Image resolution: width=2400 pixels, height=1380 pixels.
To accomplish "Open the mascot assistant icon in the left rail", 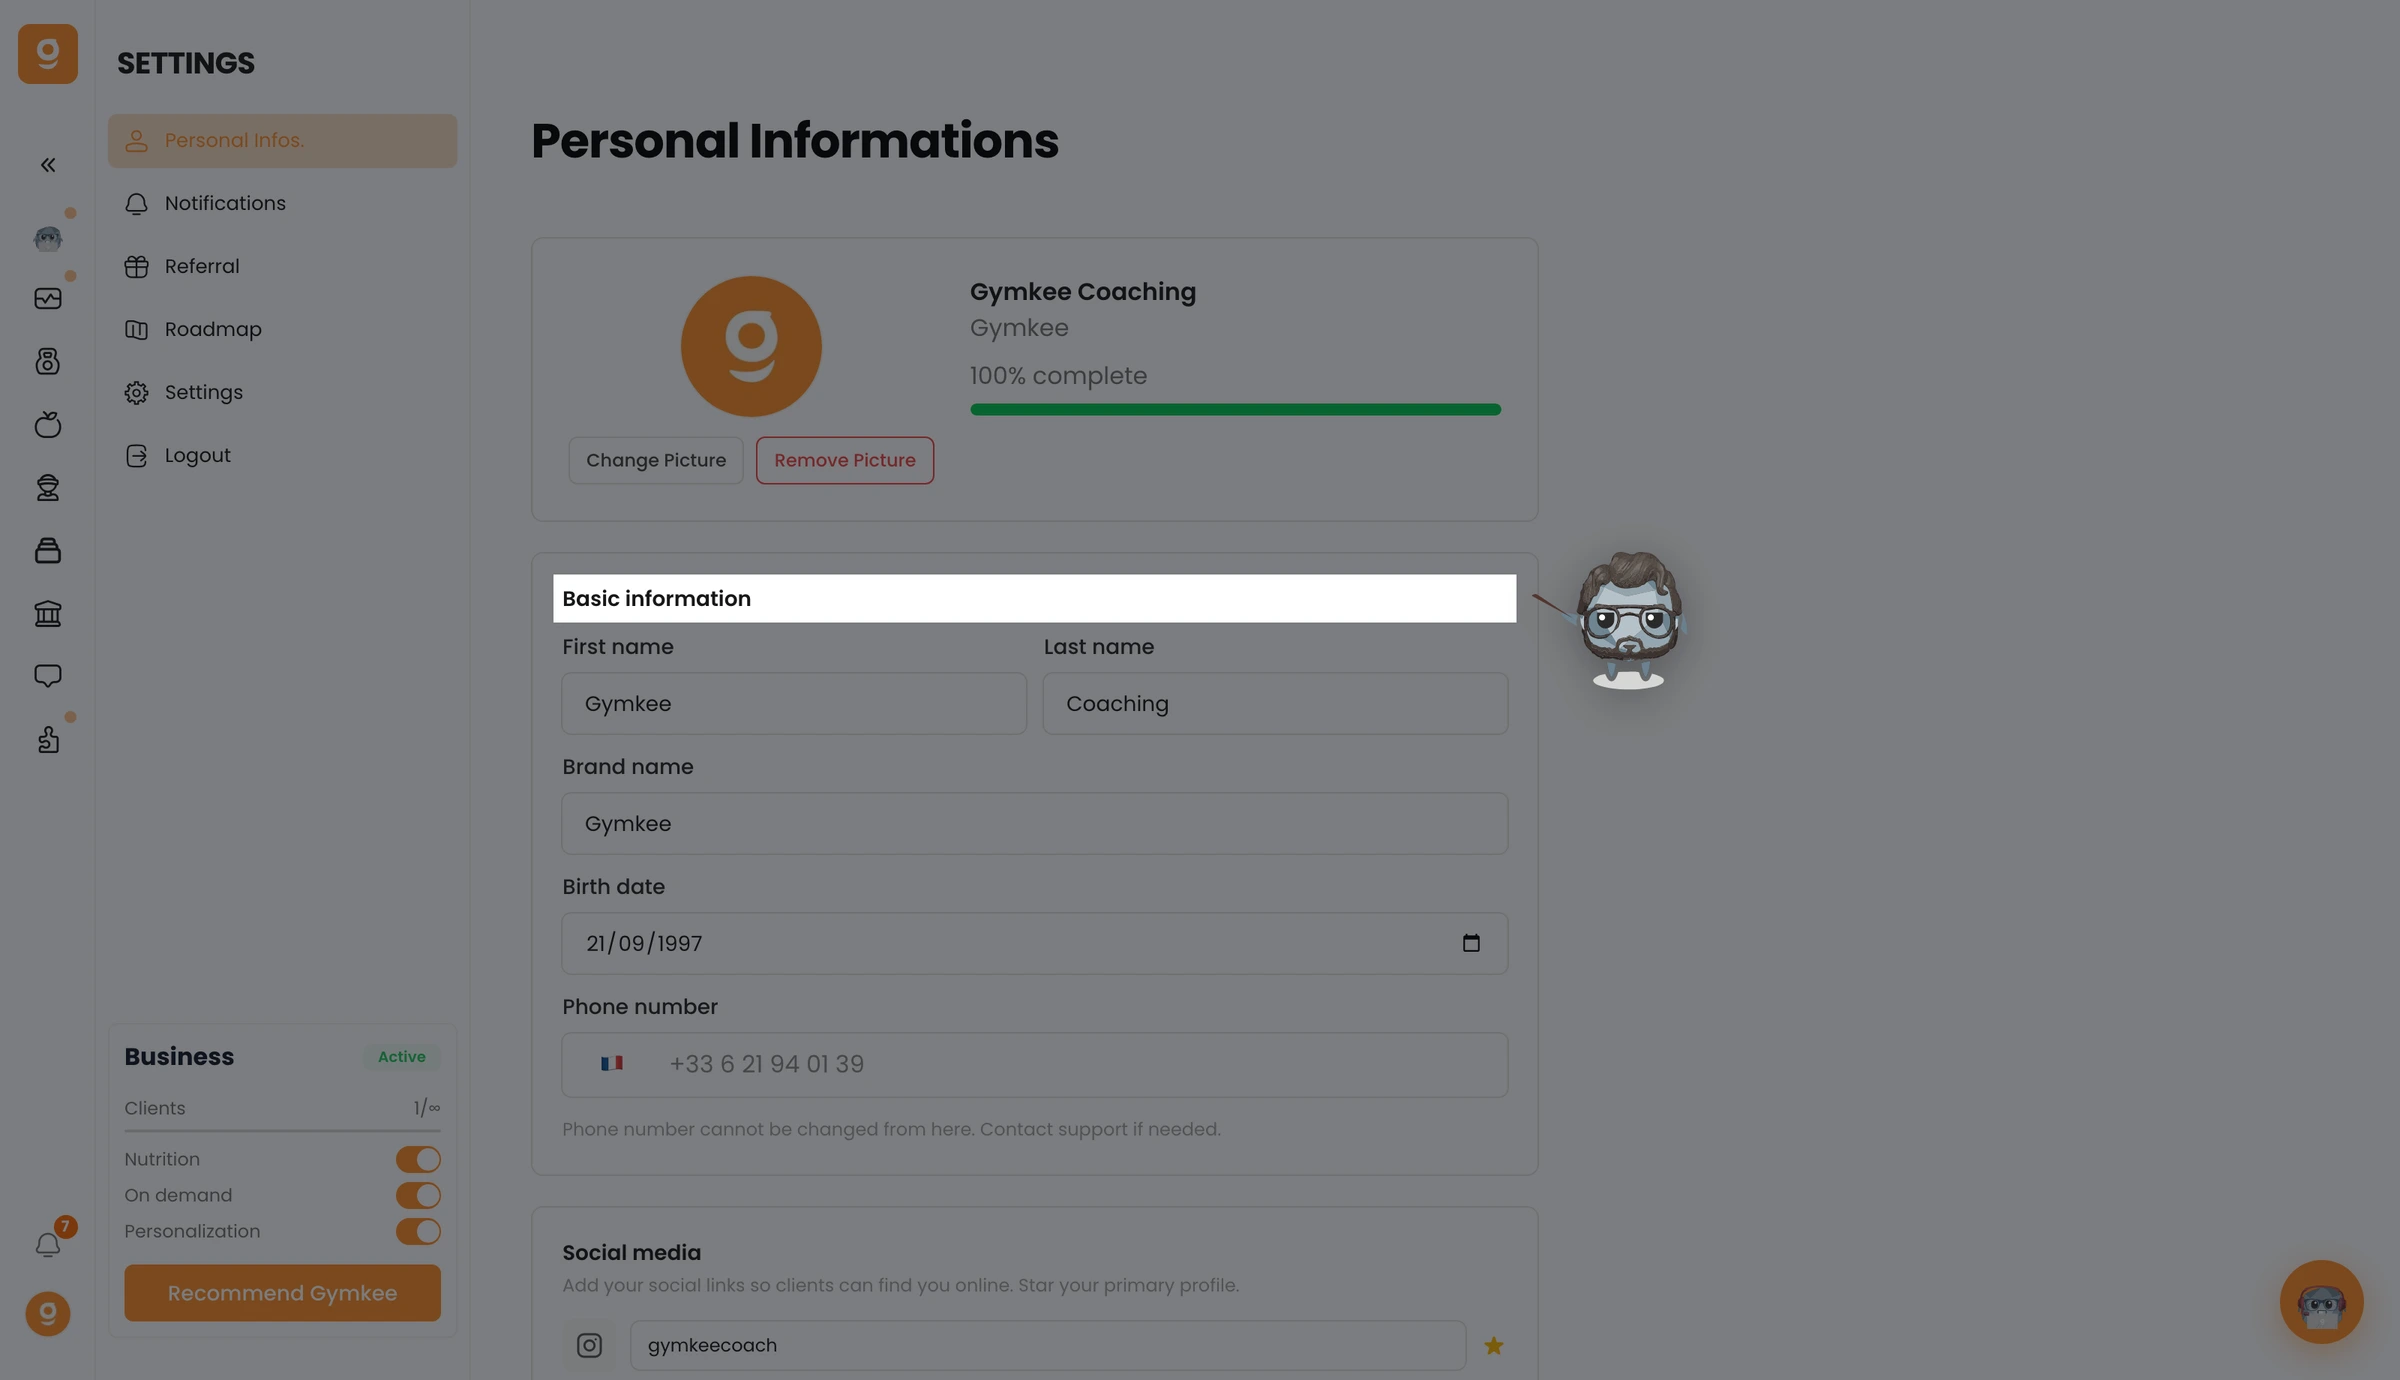I will pyautogui.click(x=48, y=238).
